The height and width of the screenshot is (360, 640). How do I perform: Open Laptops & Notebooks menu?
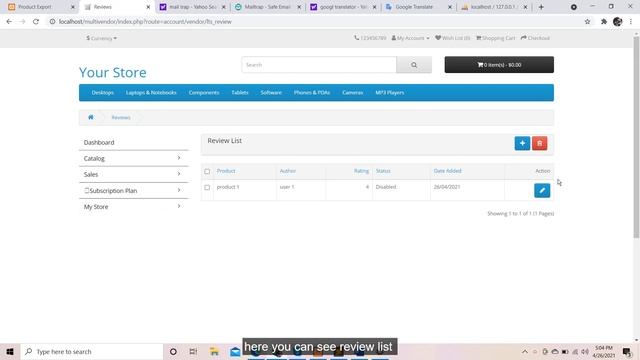pos(151,93)
